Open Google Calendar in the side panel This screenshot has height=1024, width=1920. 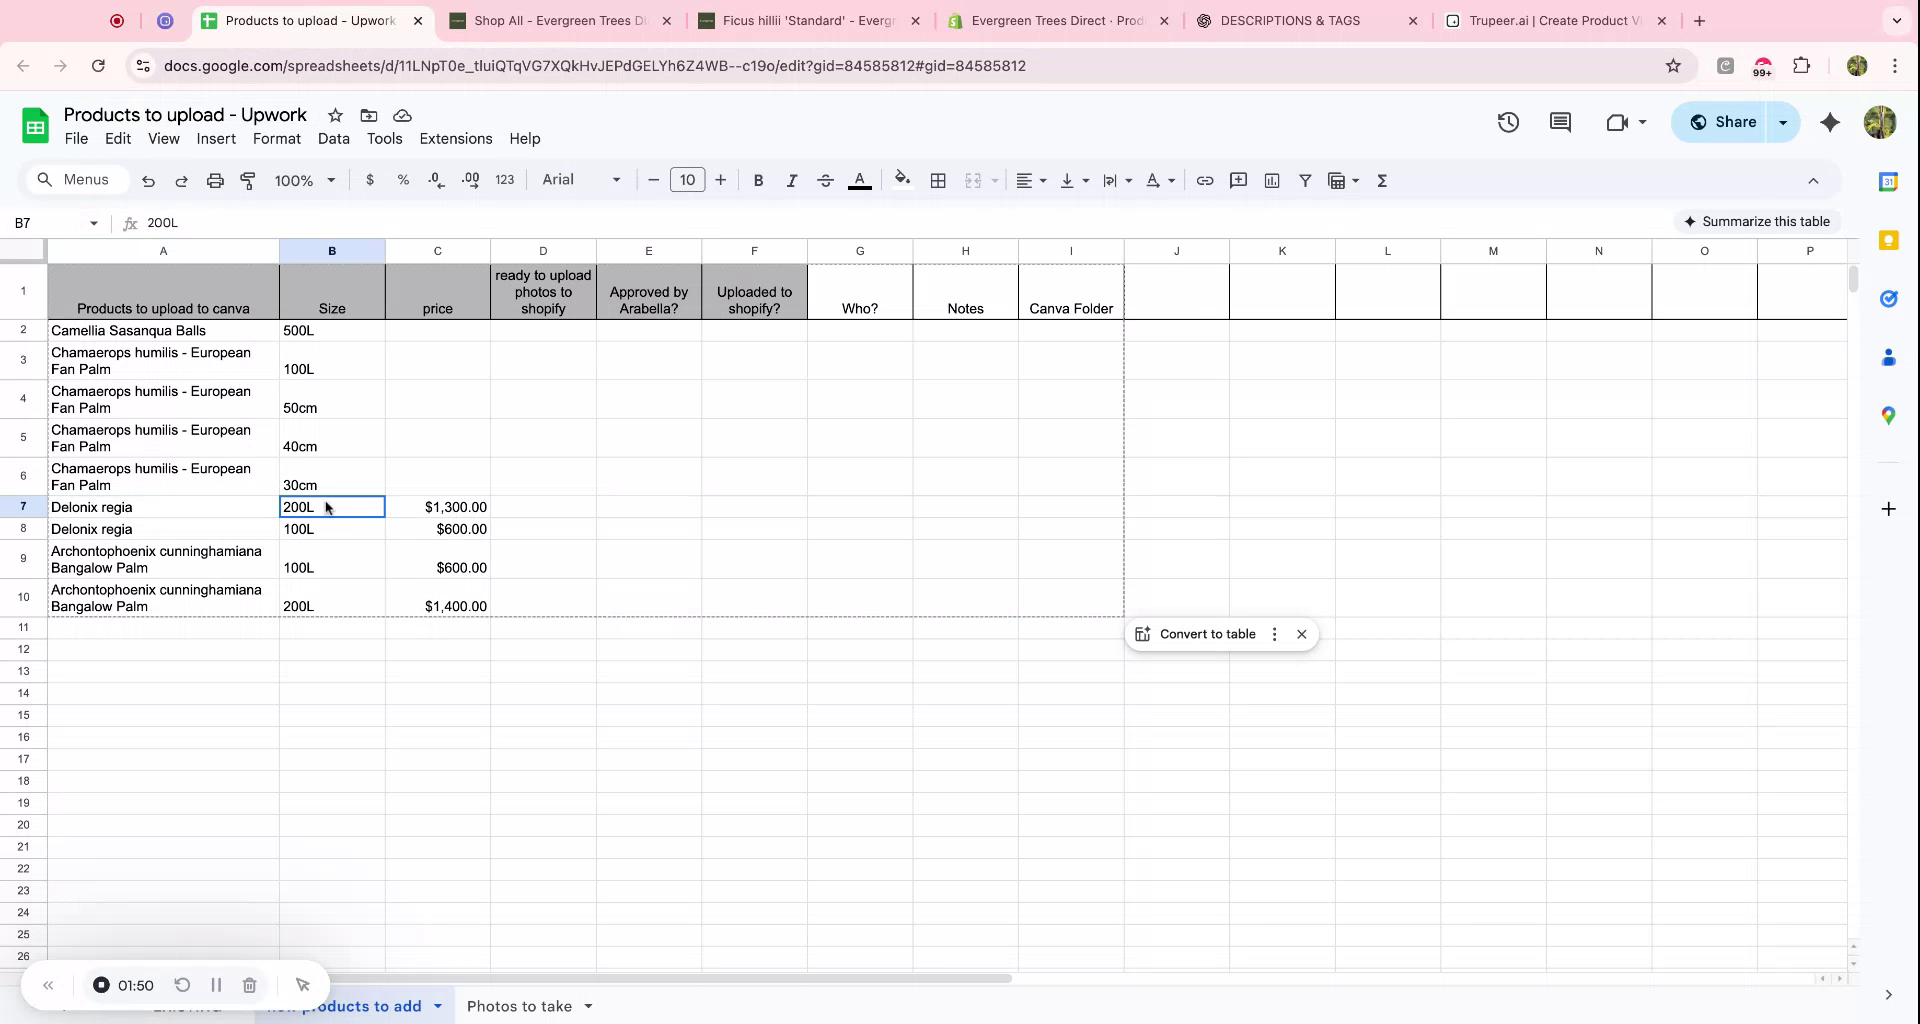tap(1889, 181)
